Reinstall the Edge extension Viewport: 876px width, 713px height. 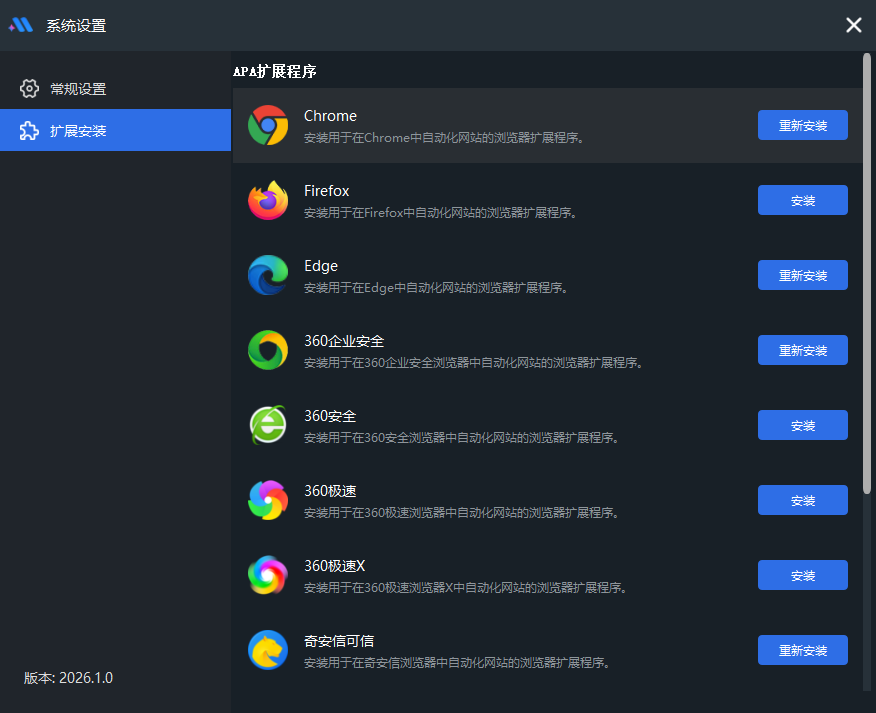[803, 275]
